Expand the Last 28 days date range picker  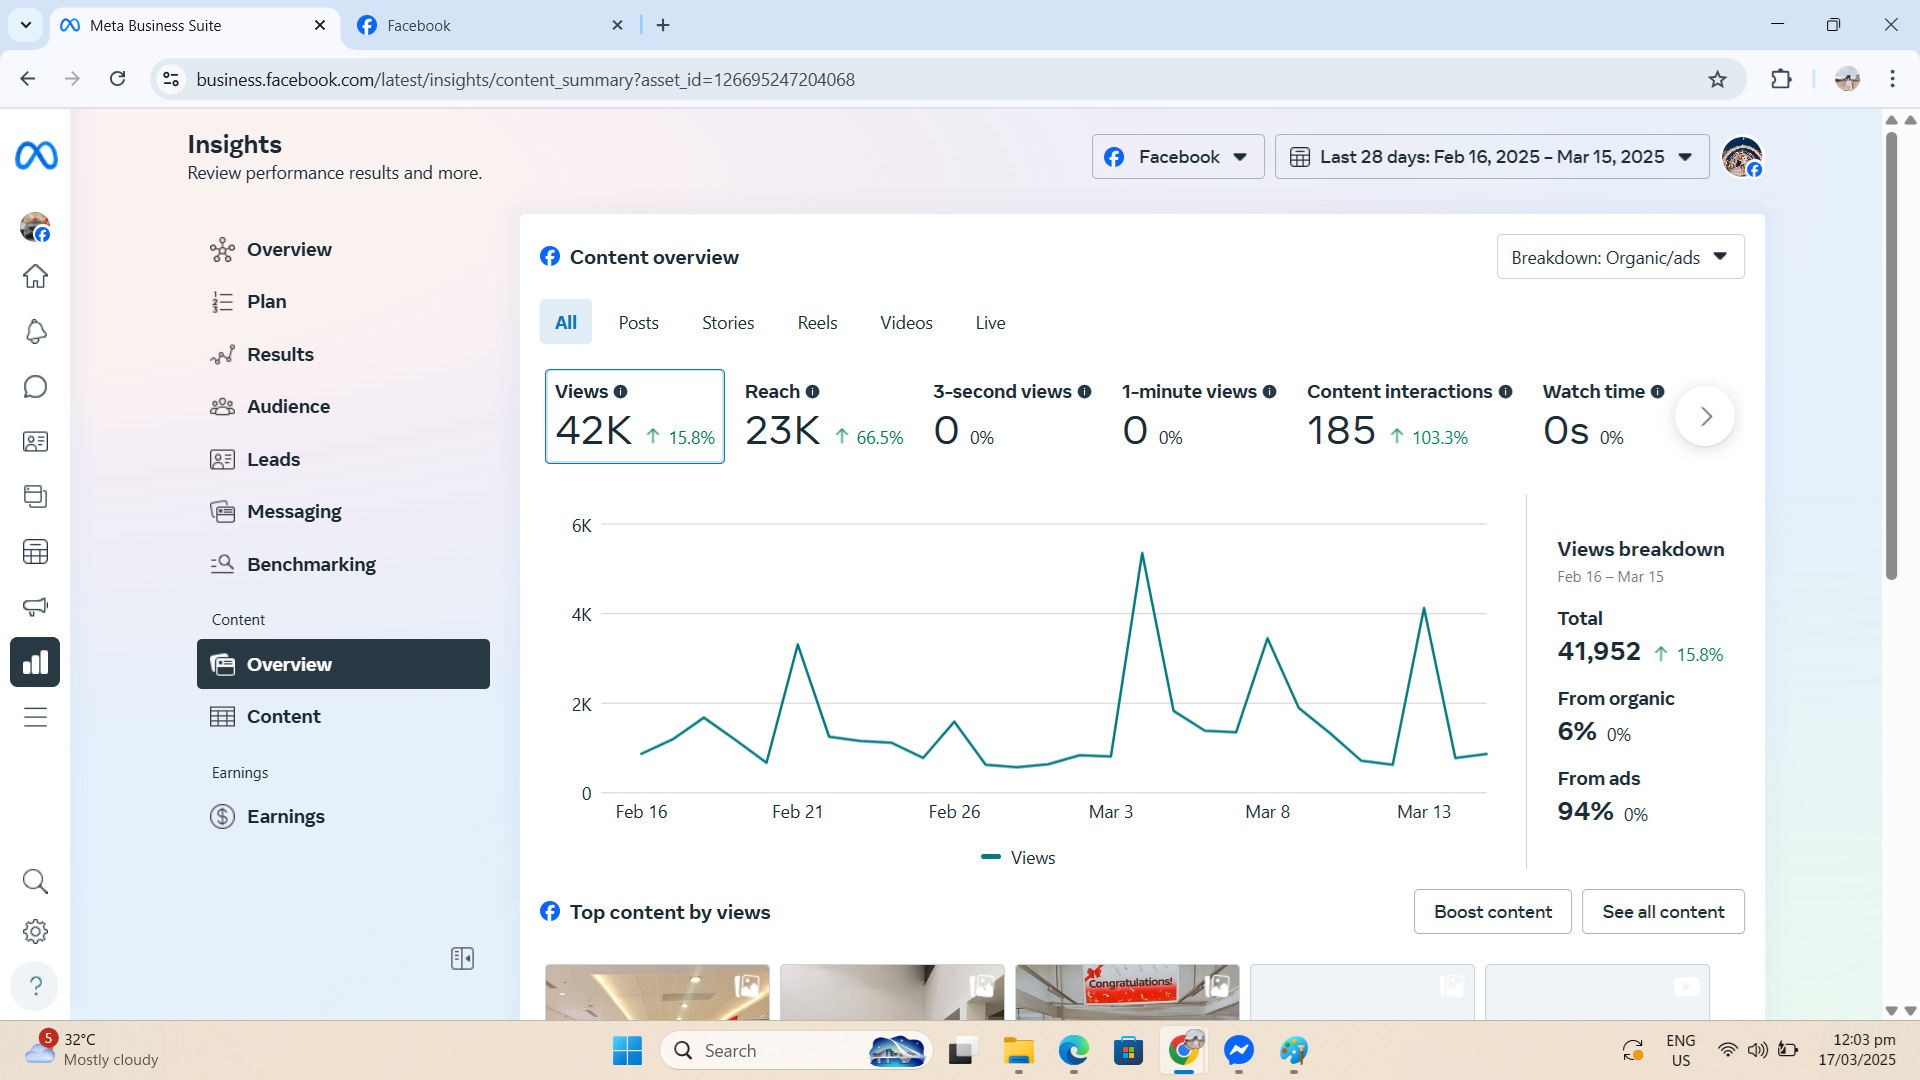tap(1491, 157)
